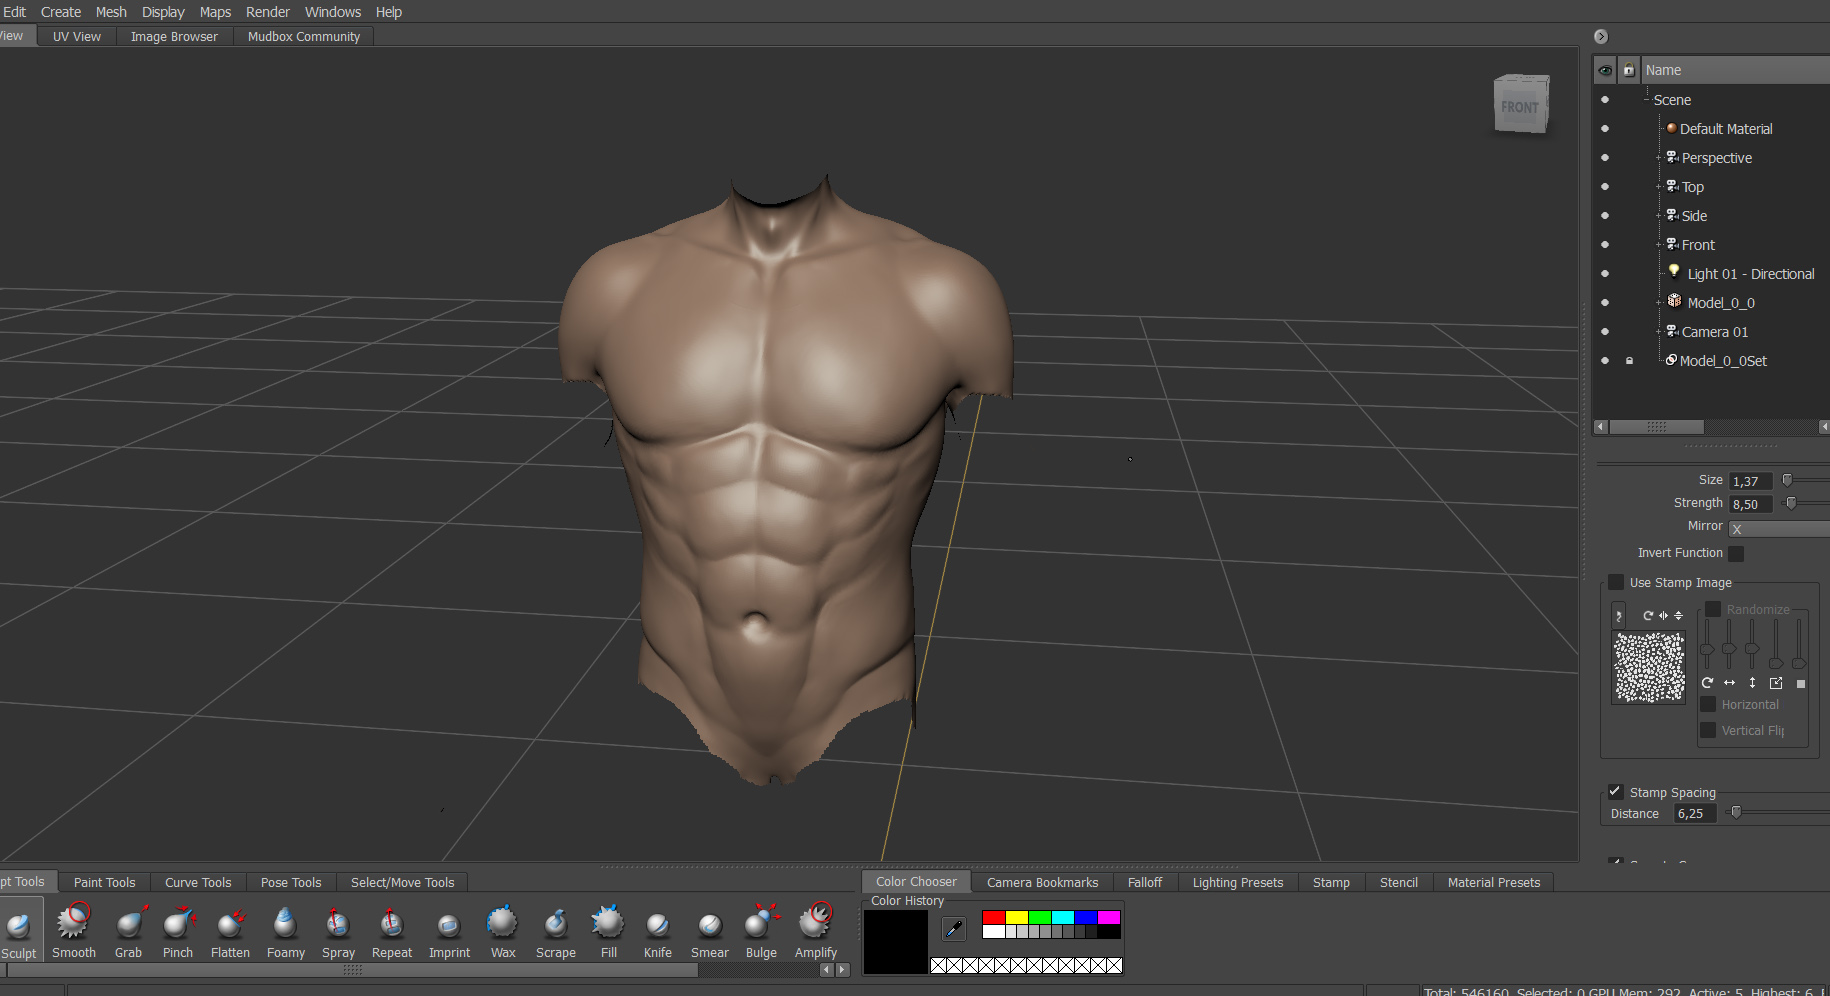This screenshot has height=996, width=1830.
Task: Click randomize scale icon under sliders
Action: coord(1776,683)
